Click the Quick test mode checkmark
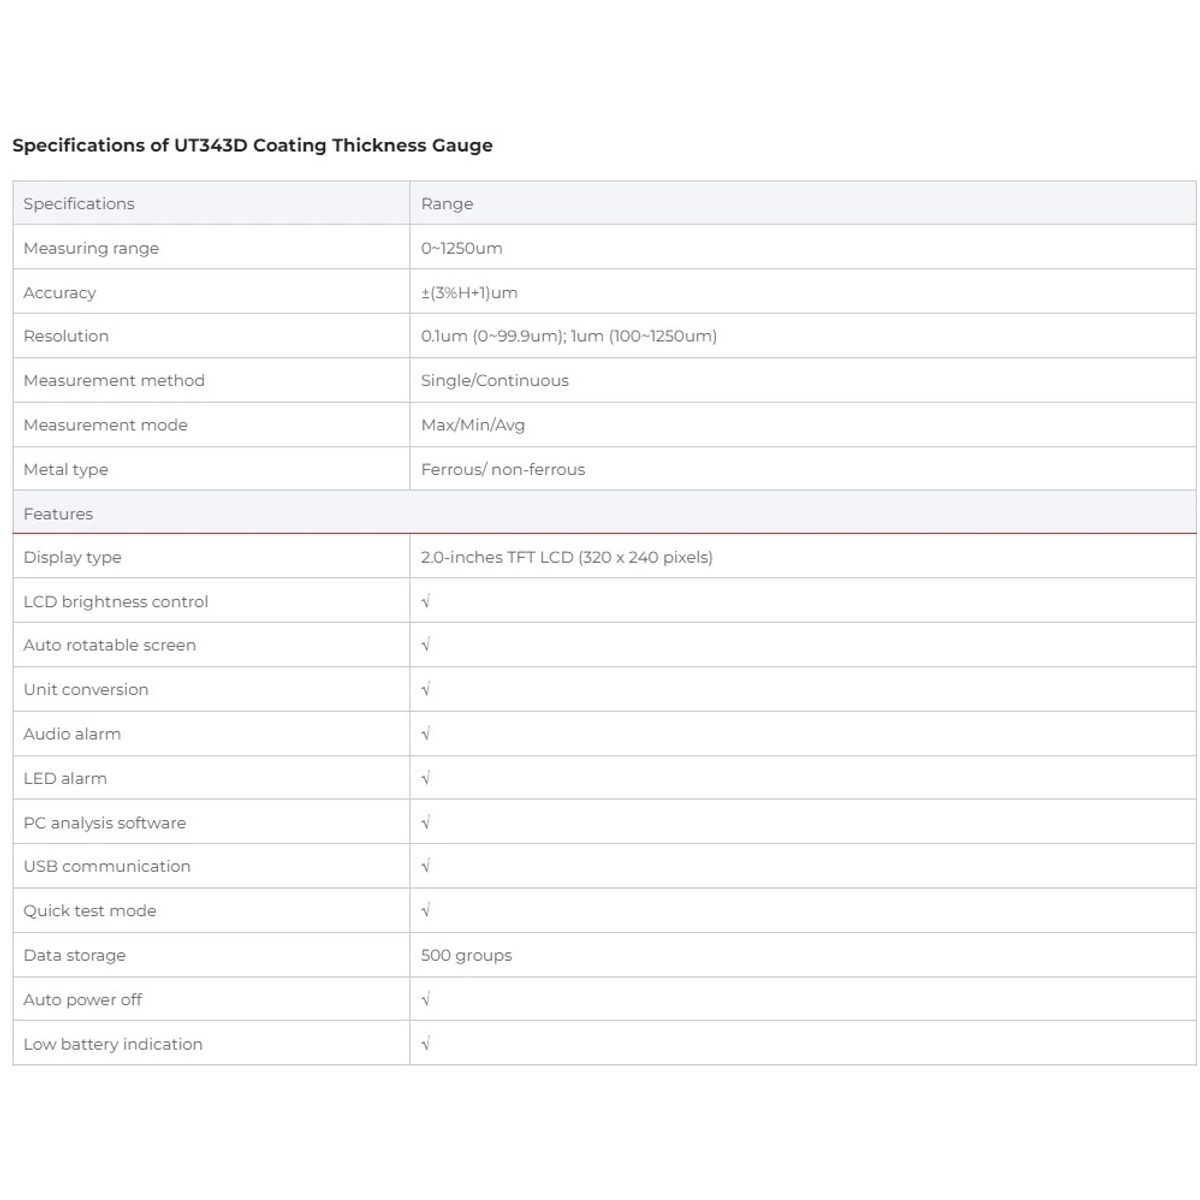This screenshot has height=1200, width=1200. 426,911
